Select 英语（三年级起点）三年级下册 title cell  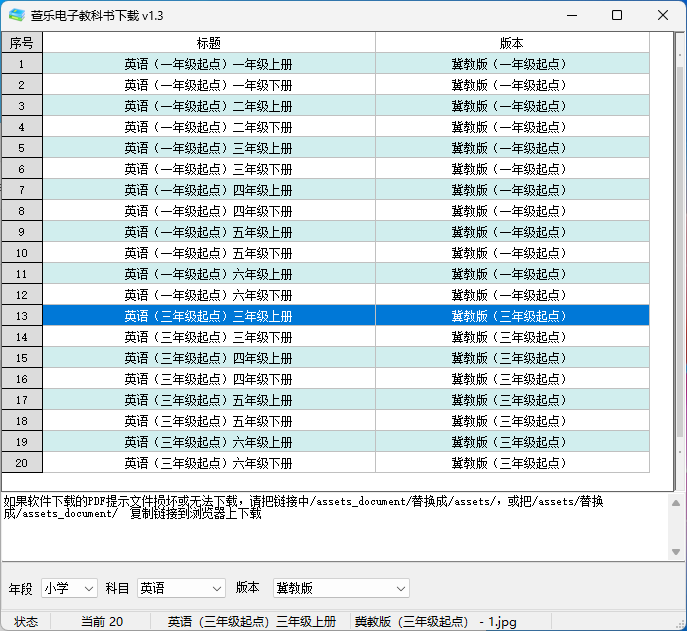[x=209, y=337]
